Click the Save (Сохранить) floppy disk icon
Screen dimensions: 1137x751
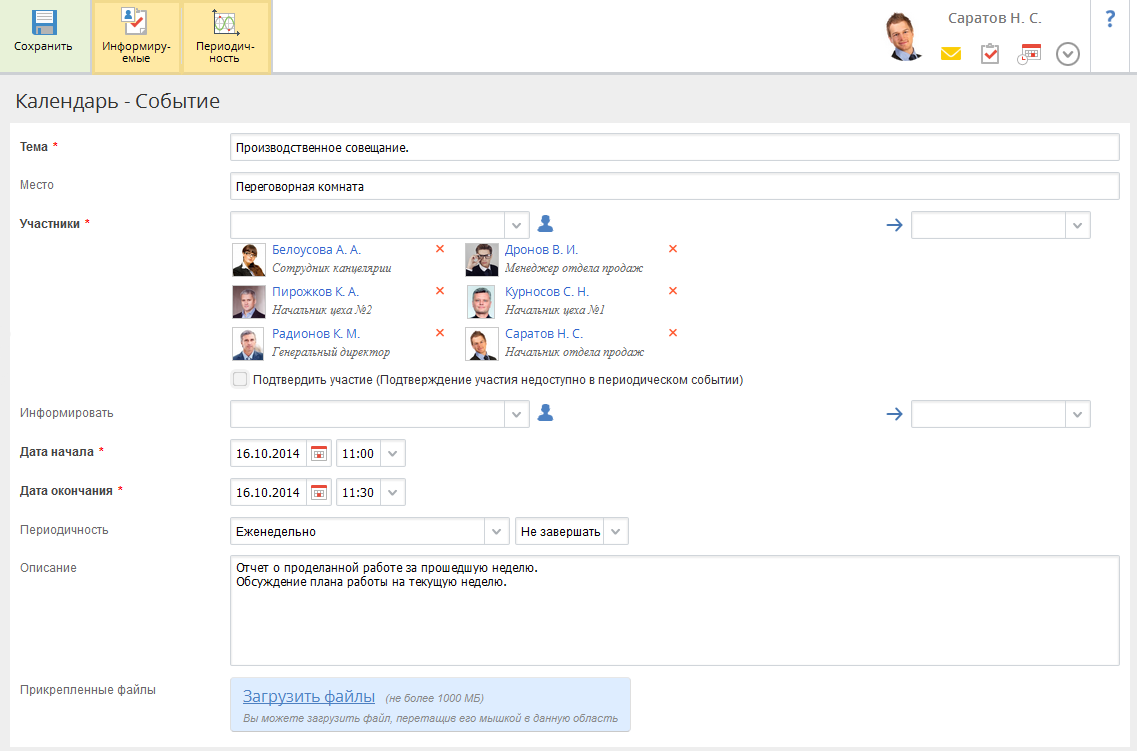click(x=44, y=24)
